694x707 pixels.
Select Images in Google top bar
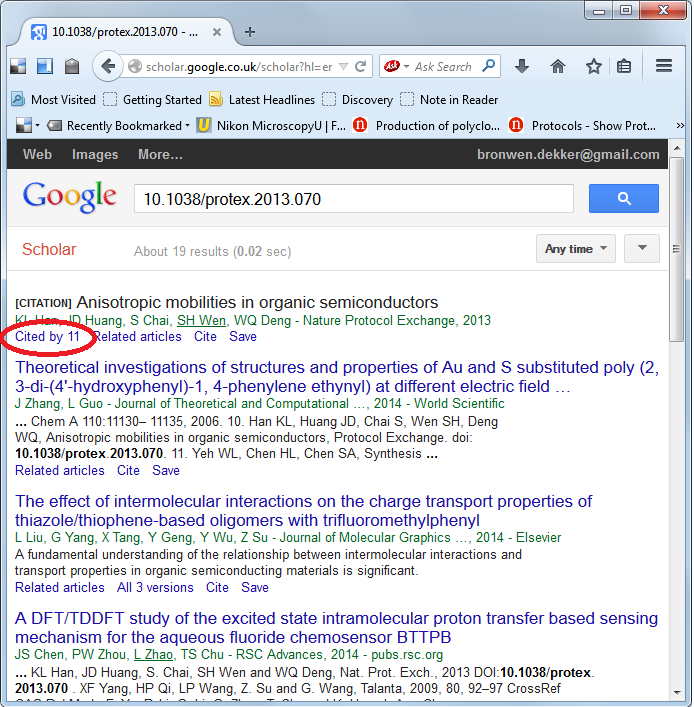(x=95, y=154)
